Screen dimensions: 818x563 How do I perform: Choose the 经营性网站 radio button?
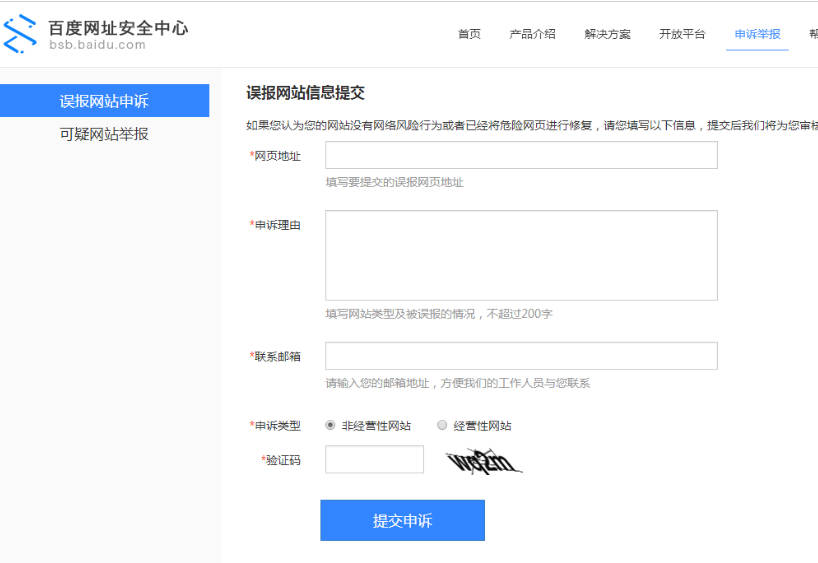(442, 425)
